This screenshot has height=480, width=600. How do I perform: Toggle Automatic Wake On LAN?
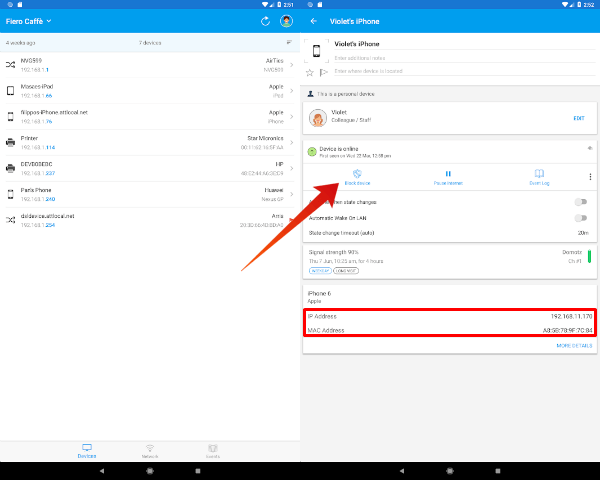(580, 218)
